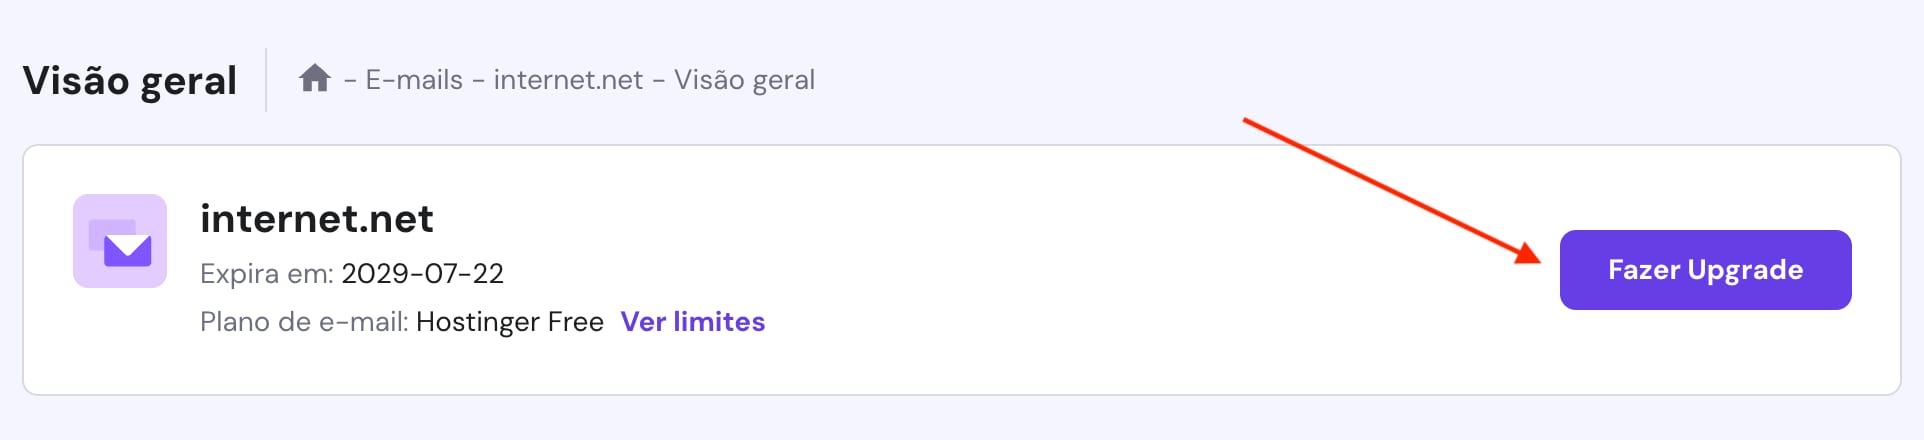Click the home icon in the breadcrumb
Viewport: 1924px width, 440px height.
coord(314,78)
